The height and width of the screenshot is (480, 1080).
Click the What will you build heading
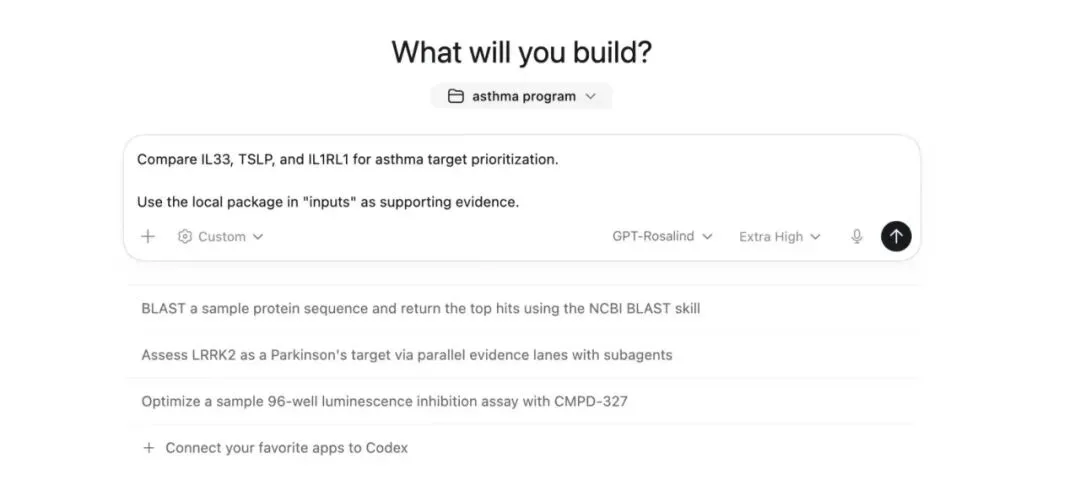point(521,52)
